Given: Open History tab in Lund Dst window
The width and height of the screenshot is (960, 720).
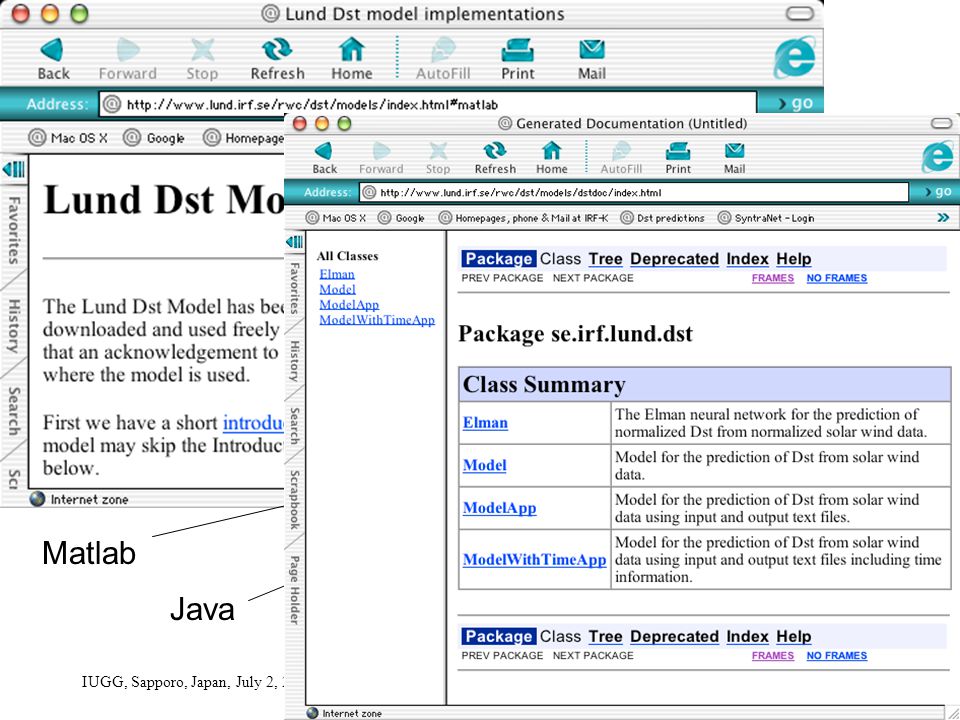Looking at the screenshot, I should coord(13,326).
